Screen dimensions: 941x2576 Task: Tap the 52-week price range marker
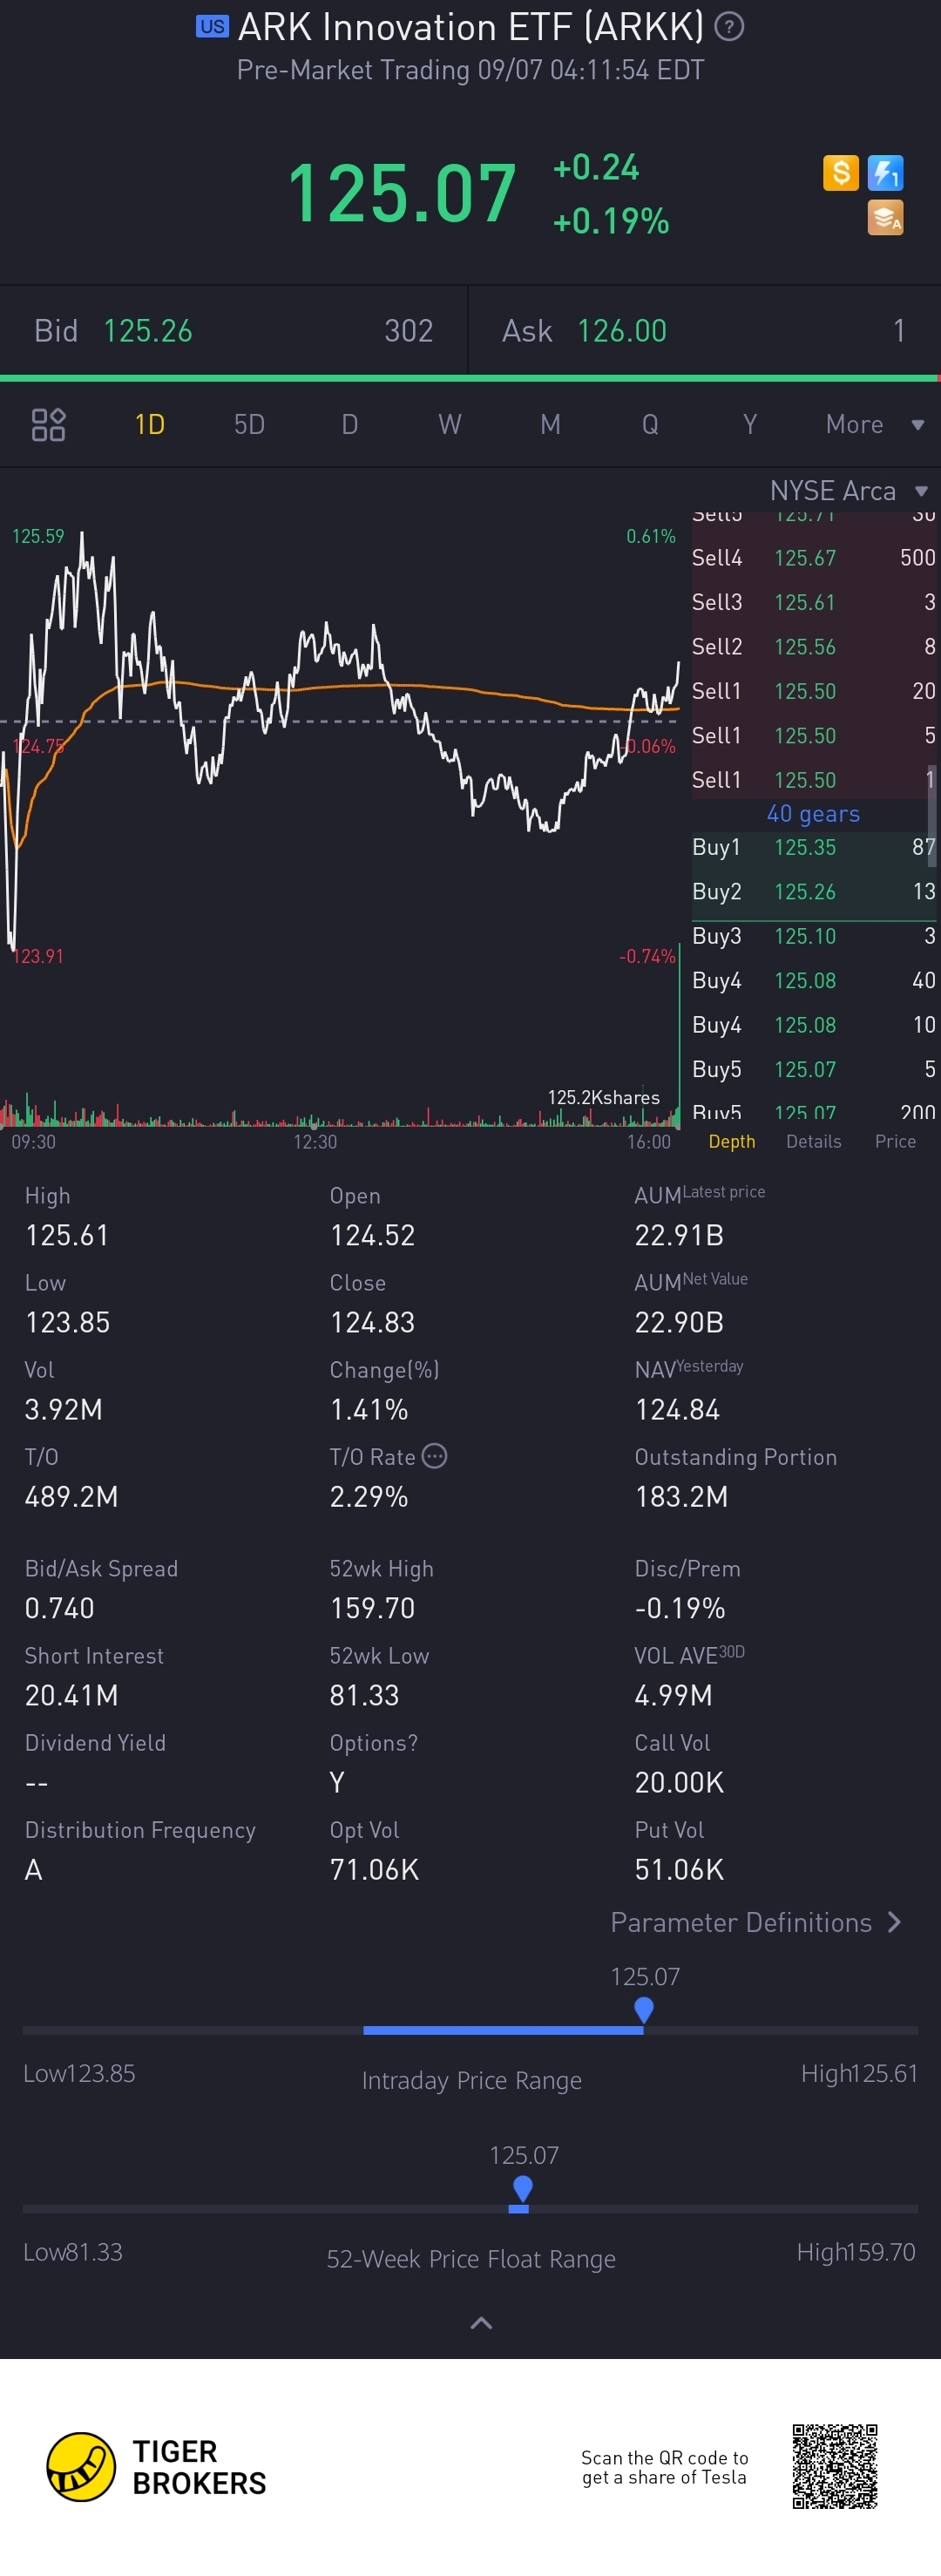pyautogui.click(x=522, y=2188)
